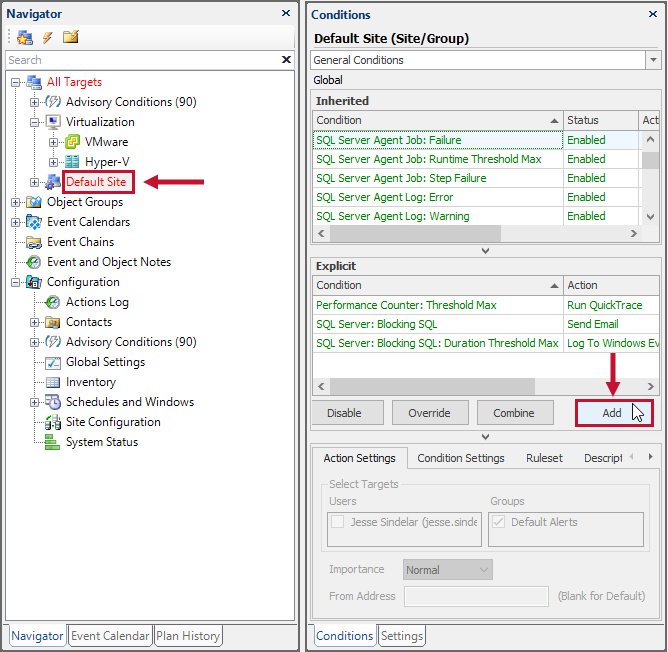668x652 pixels.
Task: Click the Default Site gear icon
Action: (x=53, y=182)
